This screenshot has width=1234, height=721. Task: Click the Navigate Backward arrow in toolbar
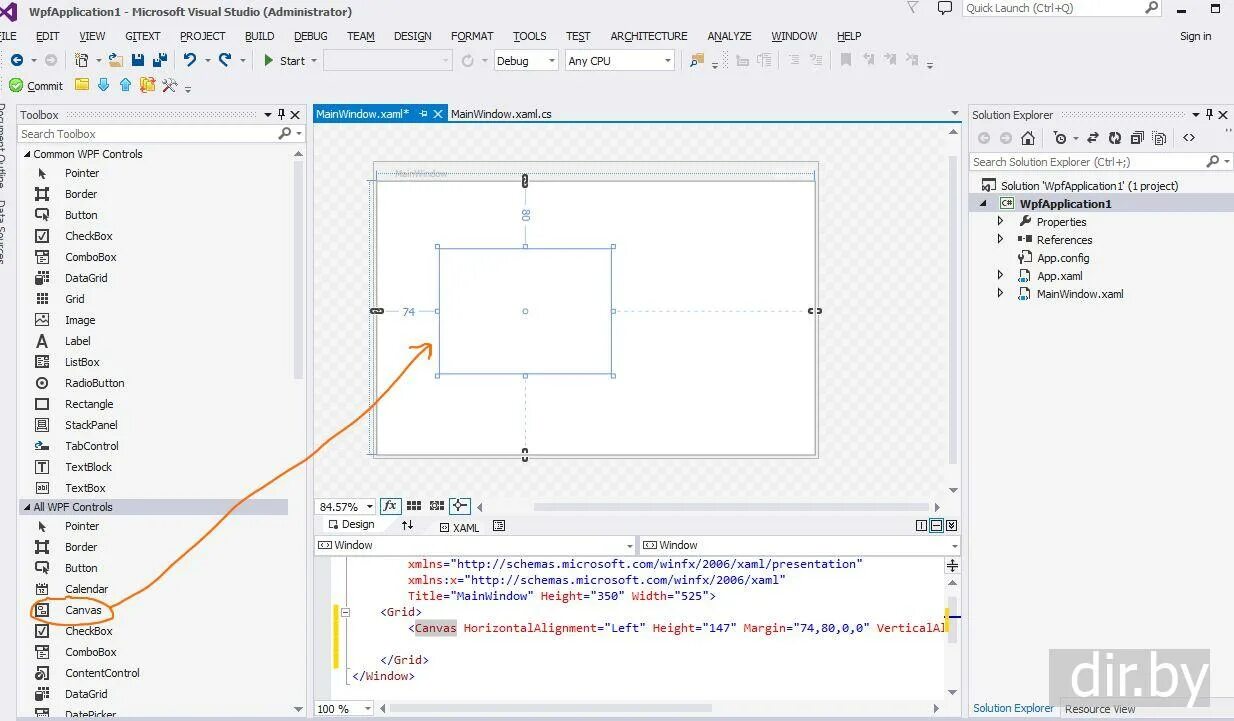pyautogui.click(x=16, y=61)
